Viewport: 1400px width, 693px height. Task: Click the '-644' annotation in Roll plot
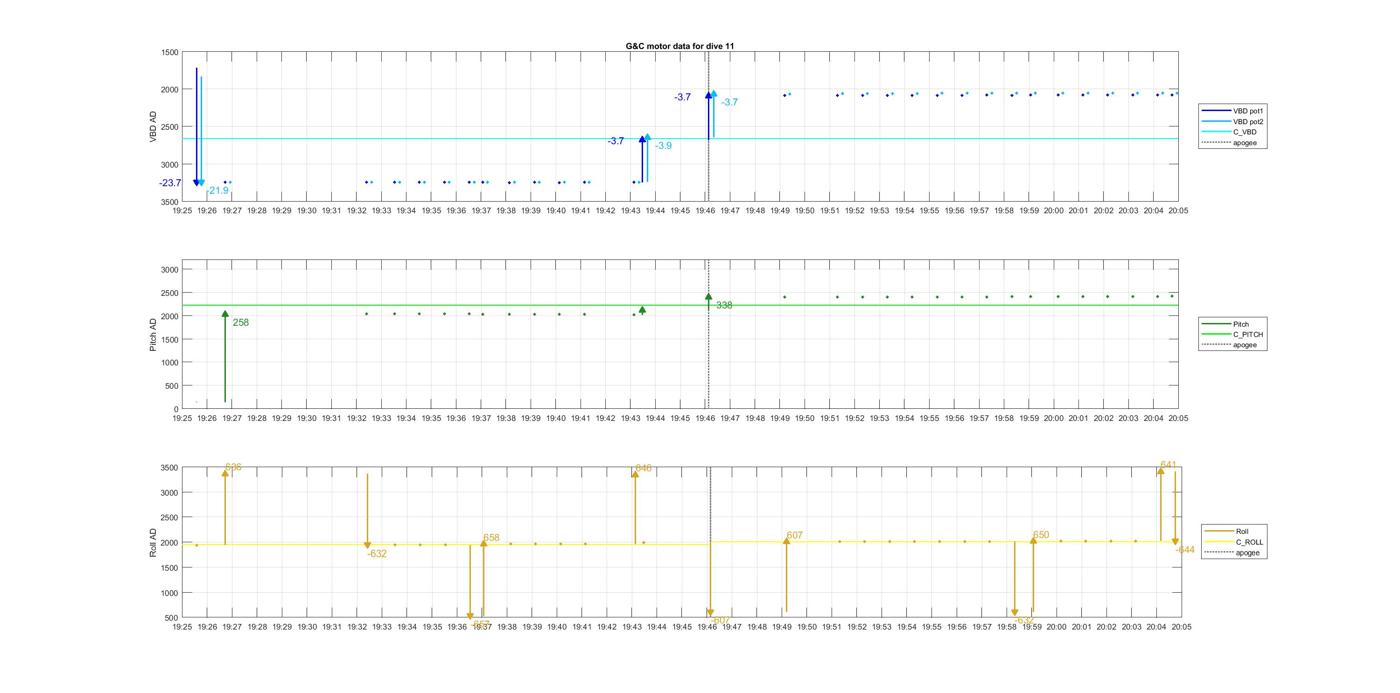[1185, 550]
